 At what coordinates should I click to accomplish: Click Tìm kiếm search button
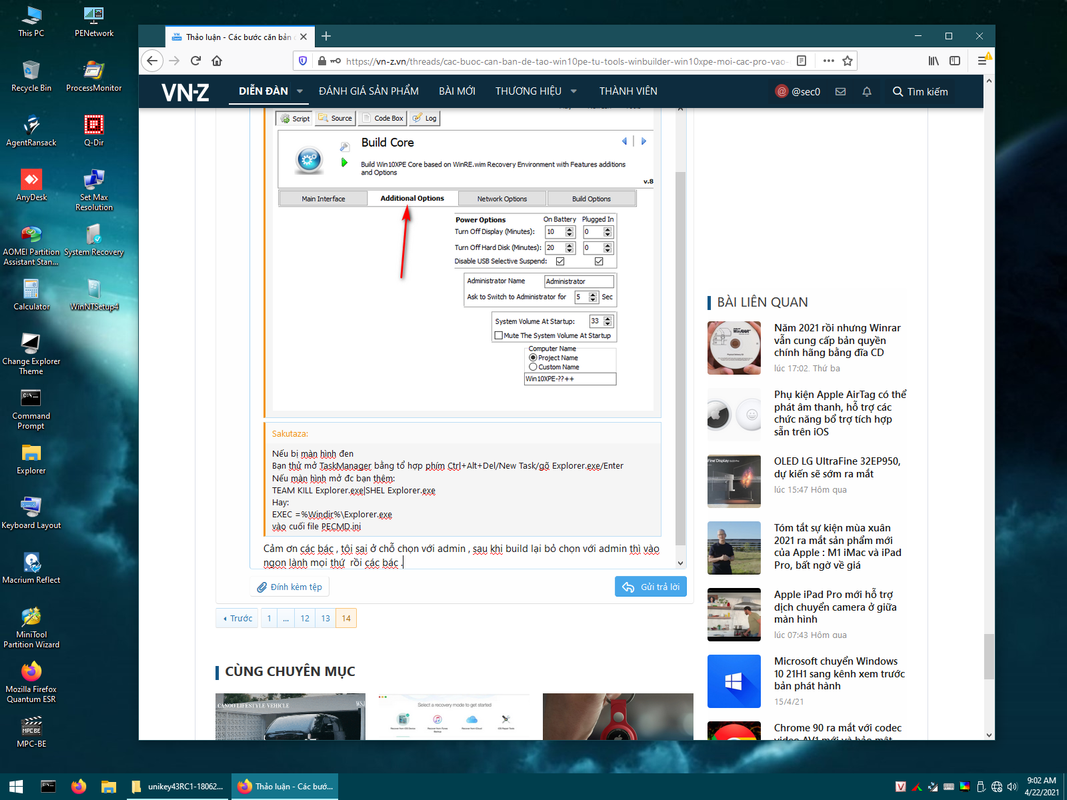coord(920,91)
